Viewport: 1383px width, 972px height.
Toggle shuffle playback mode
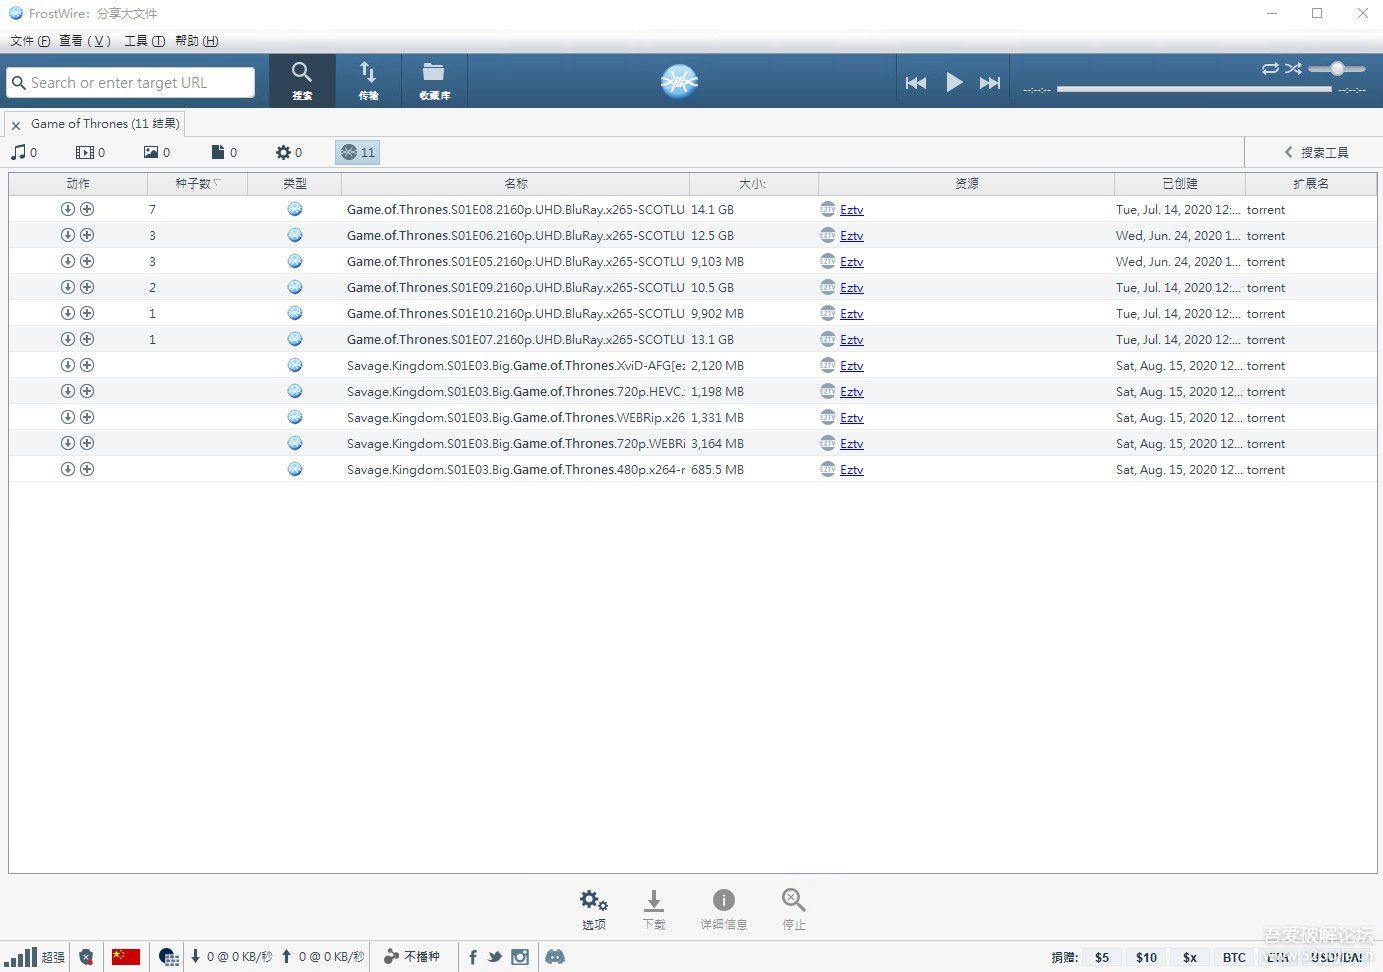click(x=1293, y=68)
